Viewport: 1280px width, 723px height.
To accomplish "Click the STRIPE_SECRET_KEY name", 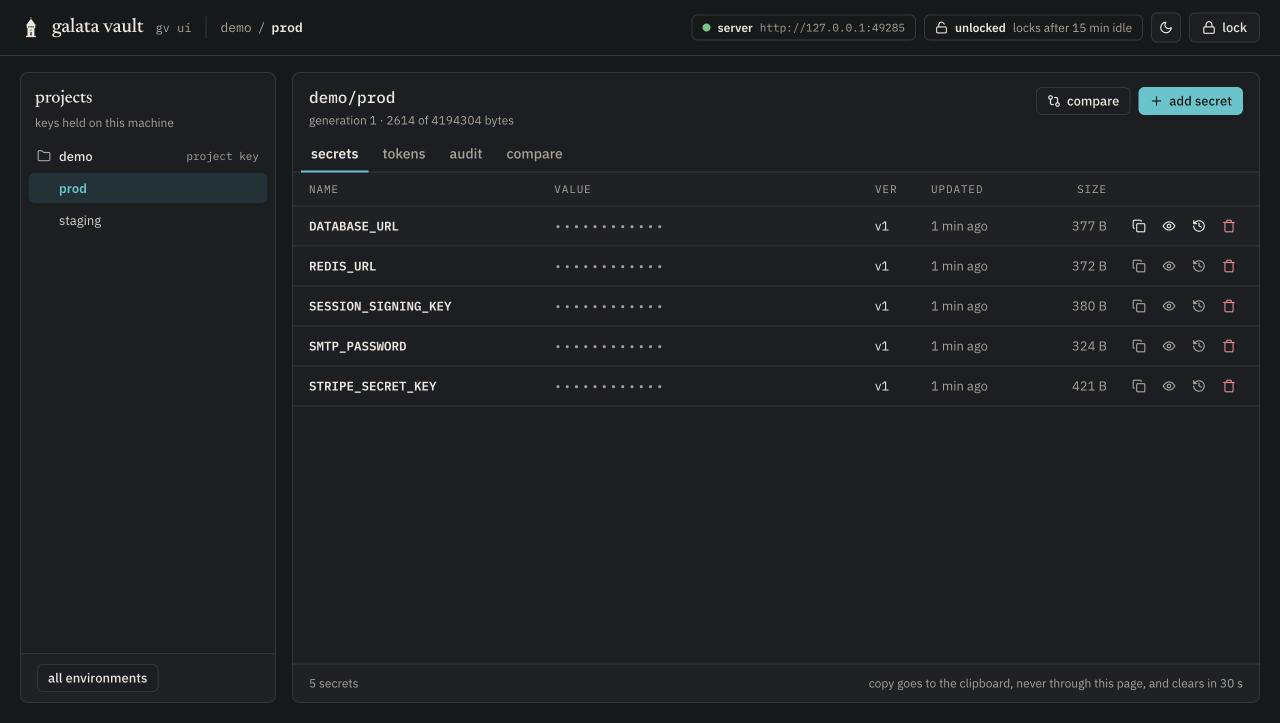I will [373, 386].
